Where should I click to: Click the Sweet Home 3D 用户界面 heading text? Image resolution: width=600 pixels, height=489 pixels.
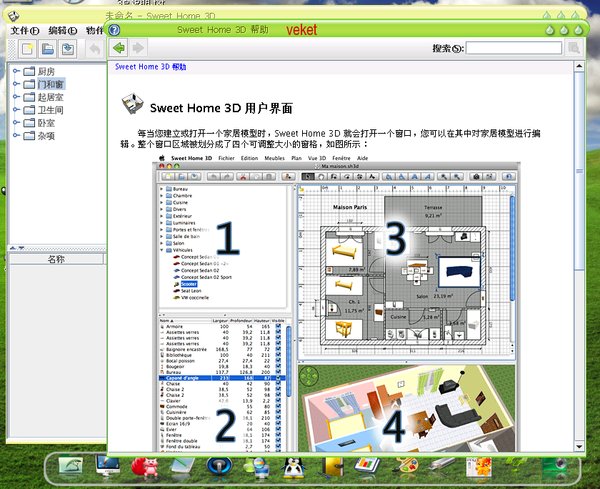[x=221, y=108]
